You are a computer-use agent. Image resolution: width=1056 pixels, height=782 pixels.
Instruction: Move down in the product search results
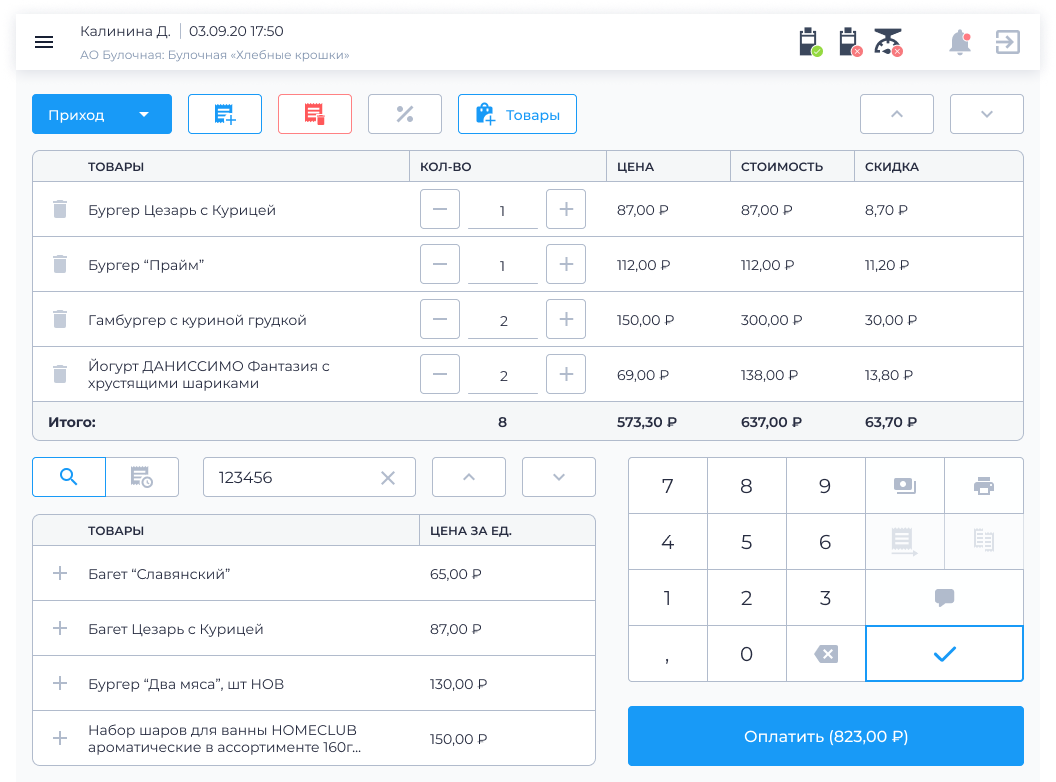coord(558,477)
